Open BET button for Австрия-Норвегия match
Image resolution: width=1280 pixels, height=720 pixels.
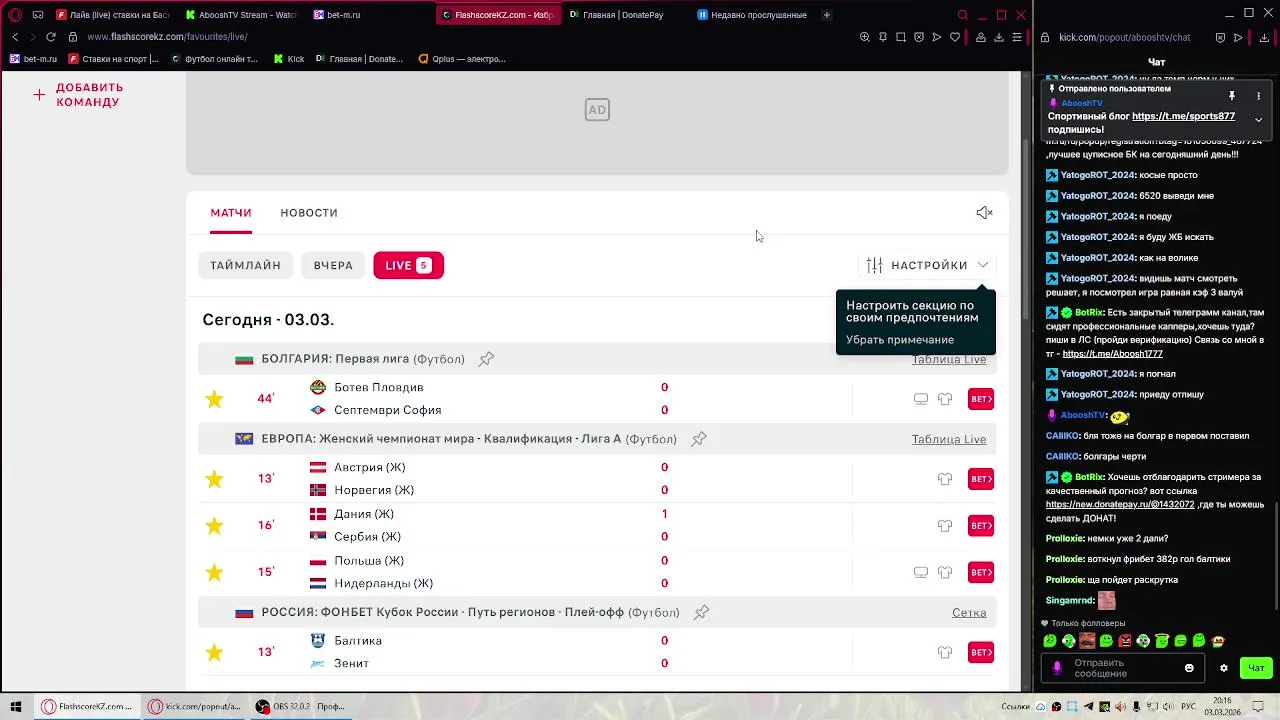[x=981, y=479]
